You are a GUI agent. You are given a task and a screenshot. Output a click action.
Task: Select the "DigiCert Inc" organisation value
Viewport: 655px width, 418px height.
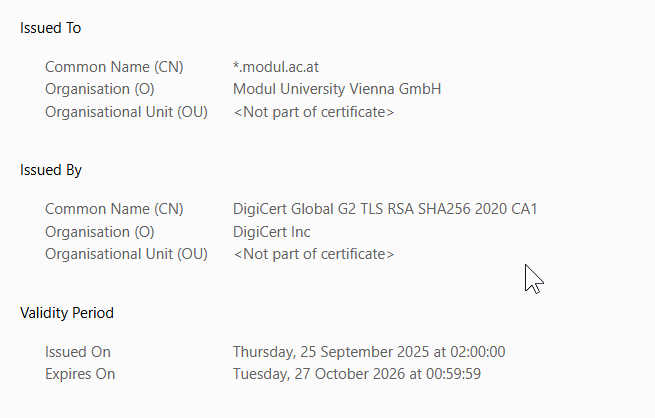tap(272, 232)
